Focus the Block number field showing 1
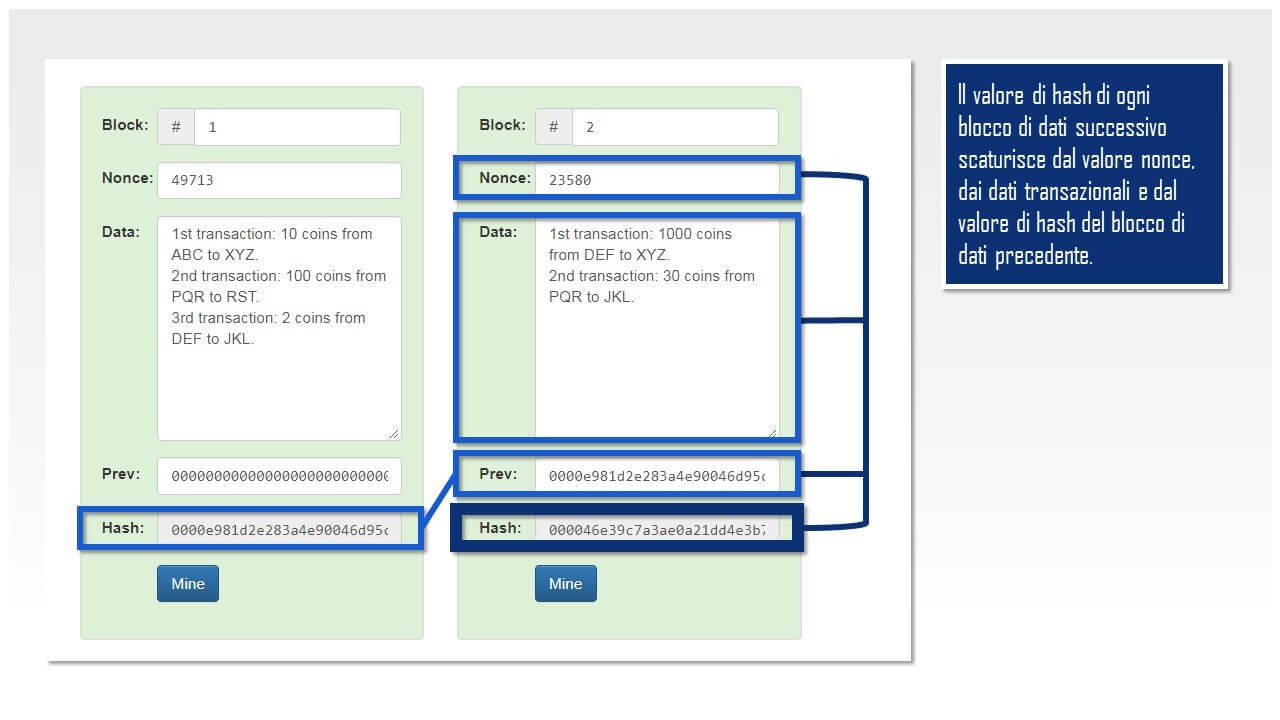1280x720 pixels. tap(297, 127)
